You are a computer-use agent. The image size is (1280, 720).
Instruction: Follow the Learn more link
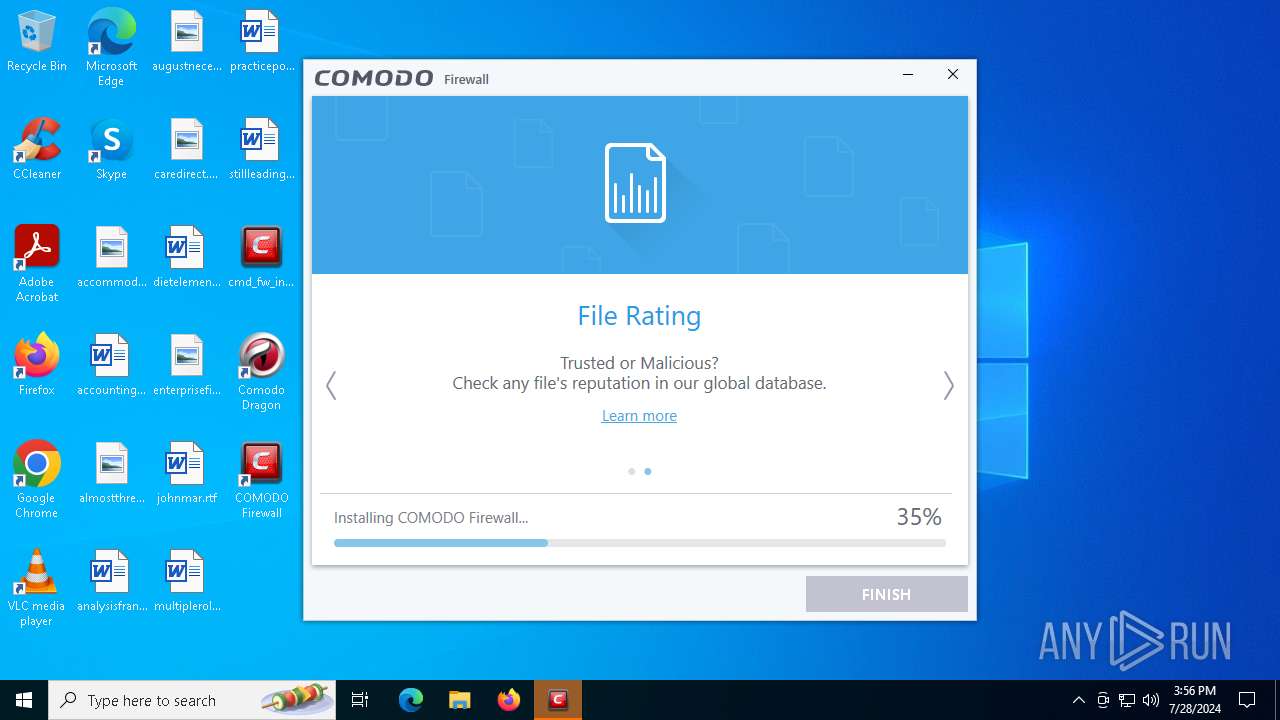[639, 416]
